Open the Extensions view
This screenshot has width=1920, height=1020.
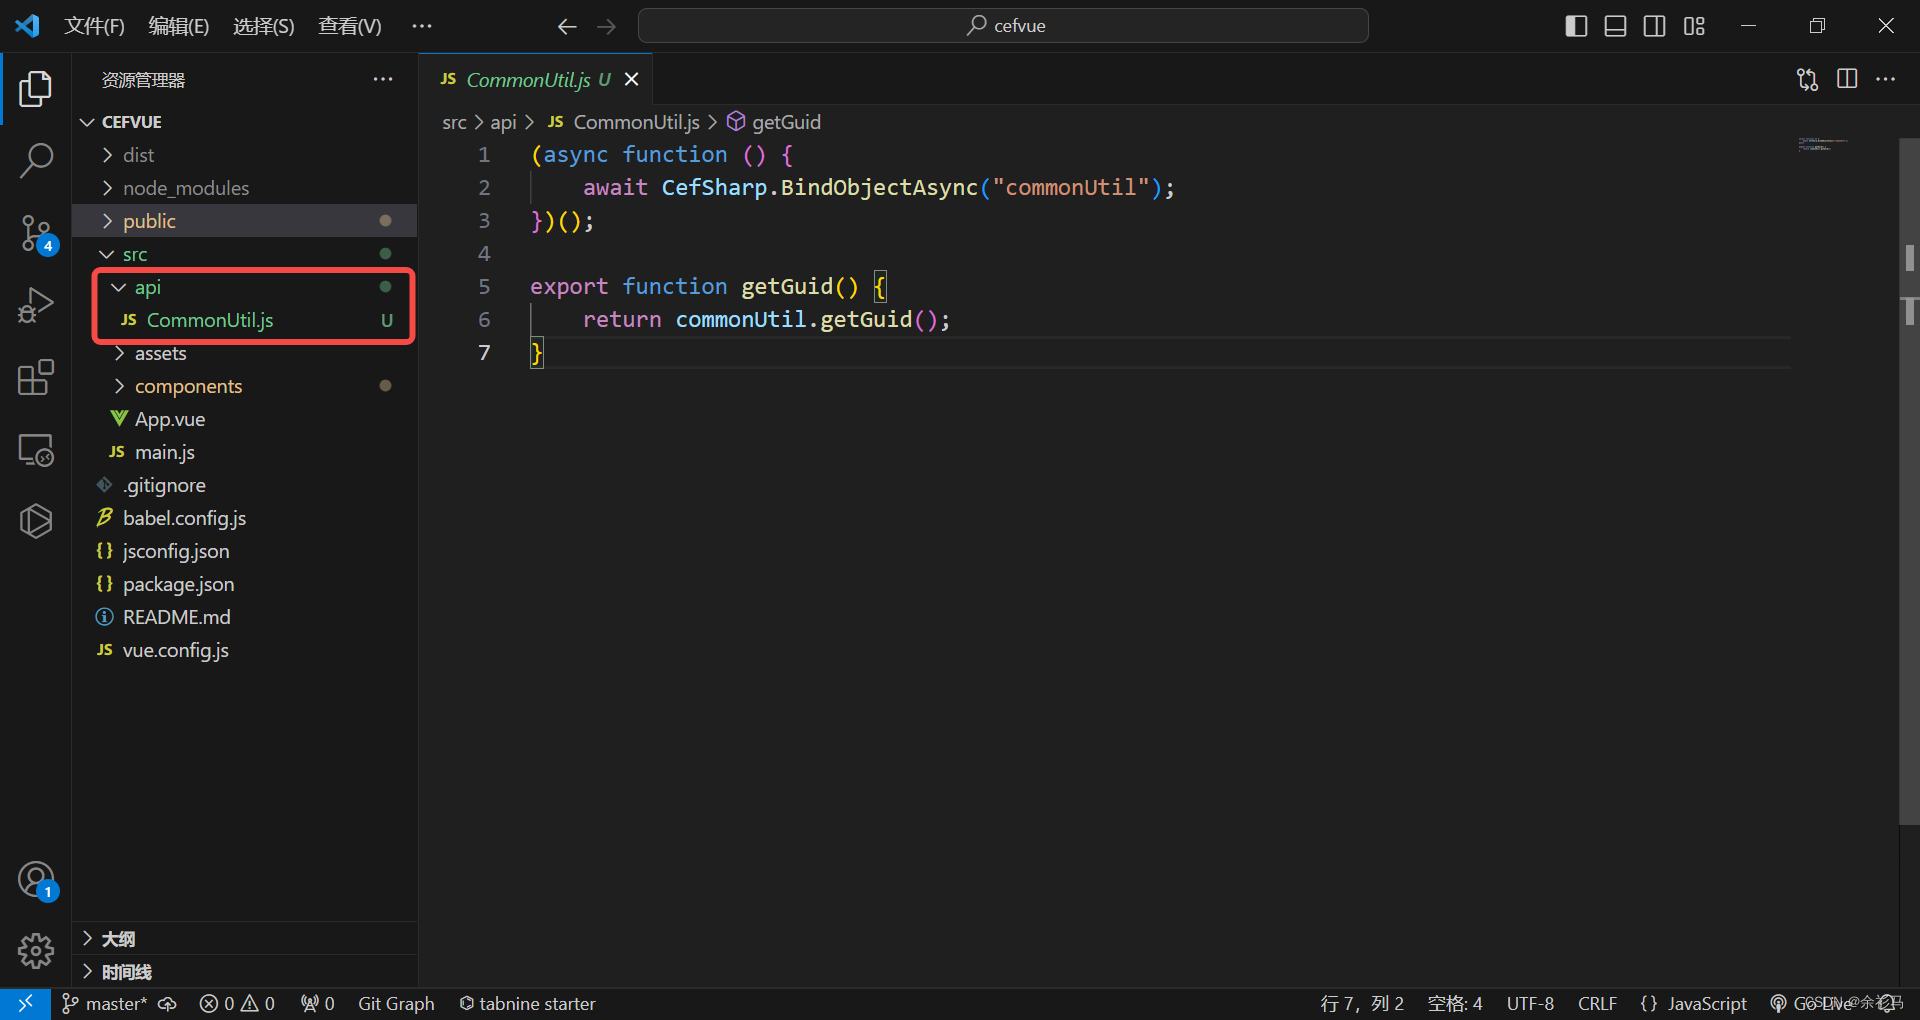point(36,377)
